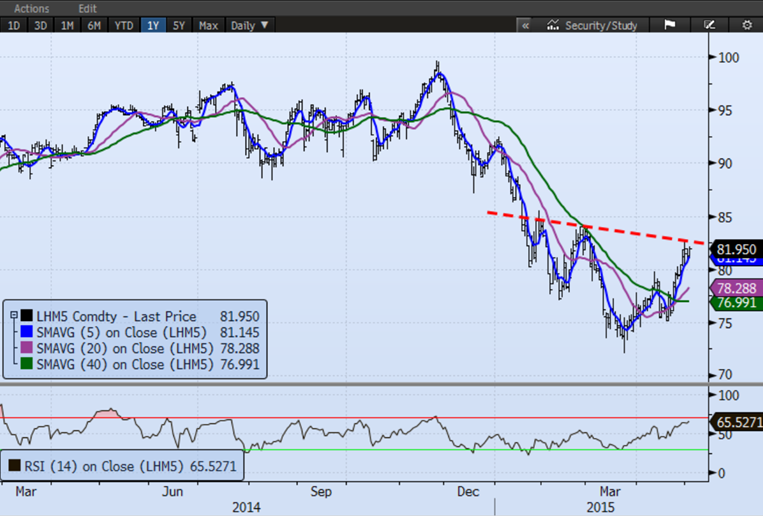Click the flag event marker icon

tap(669, 25)
